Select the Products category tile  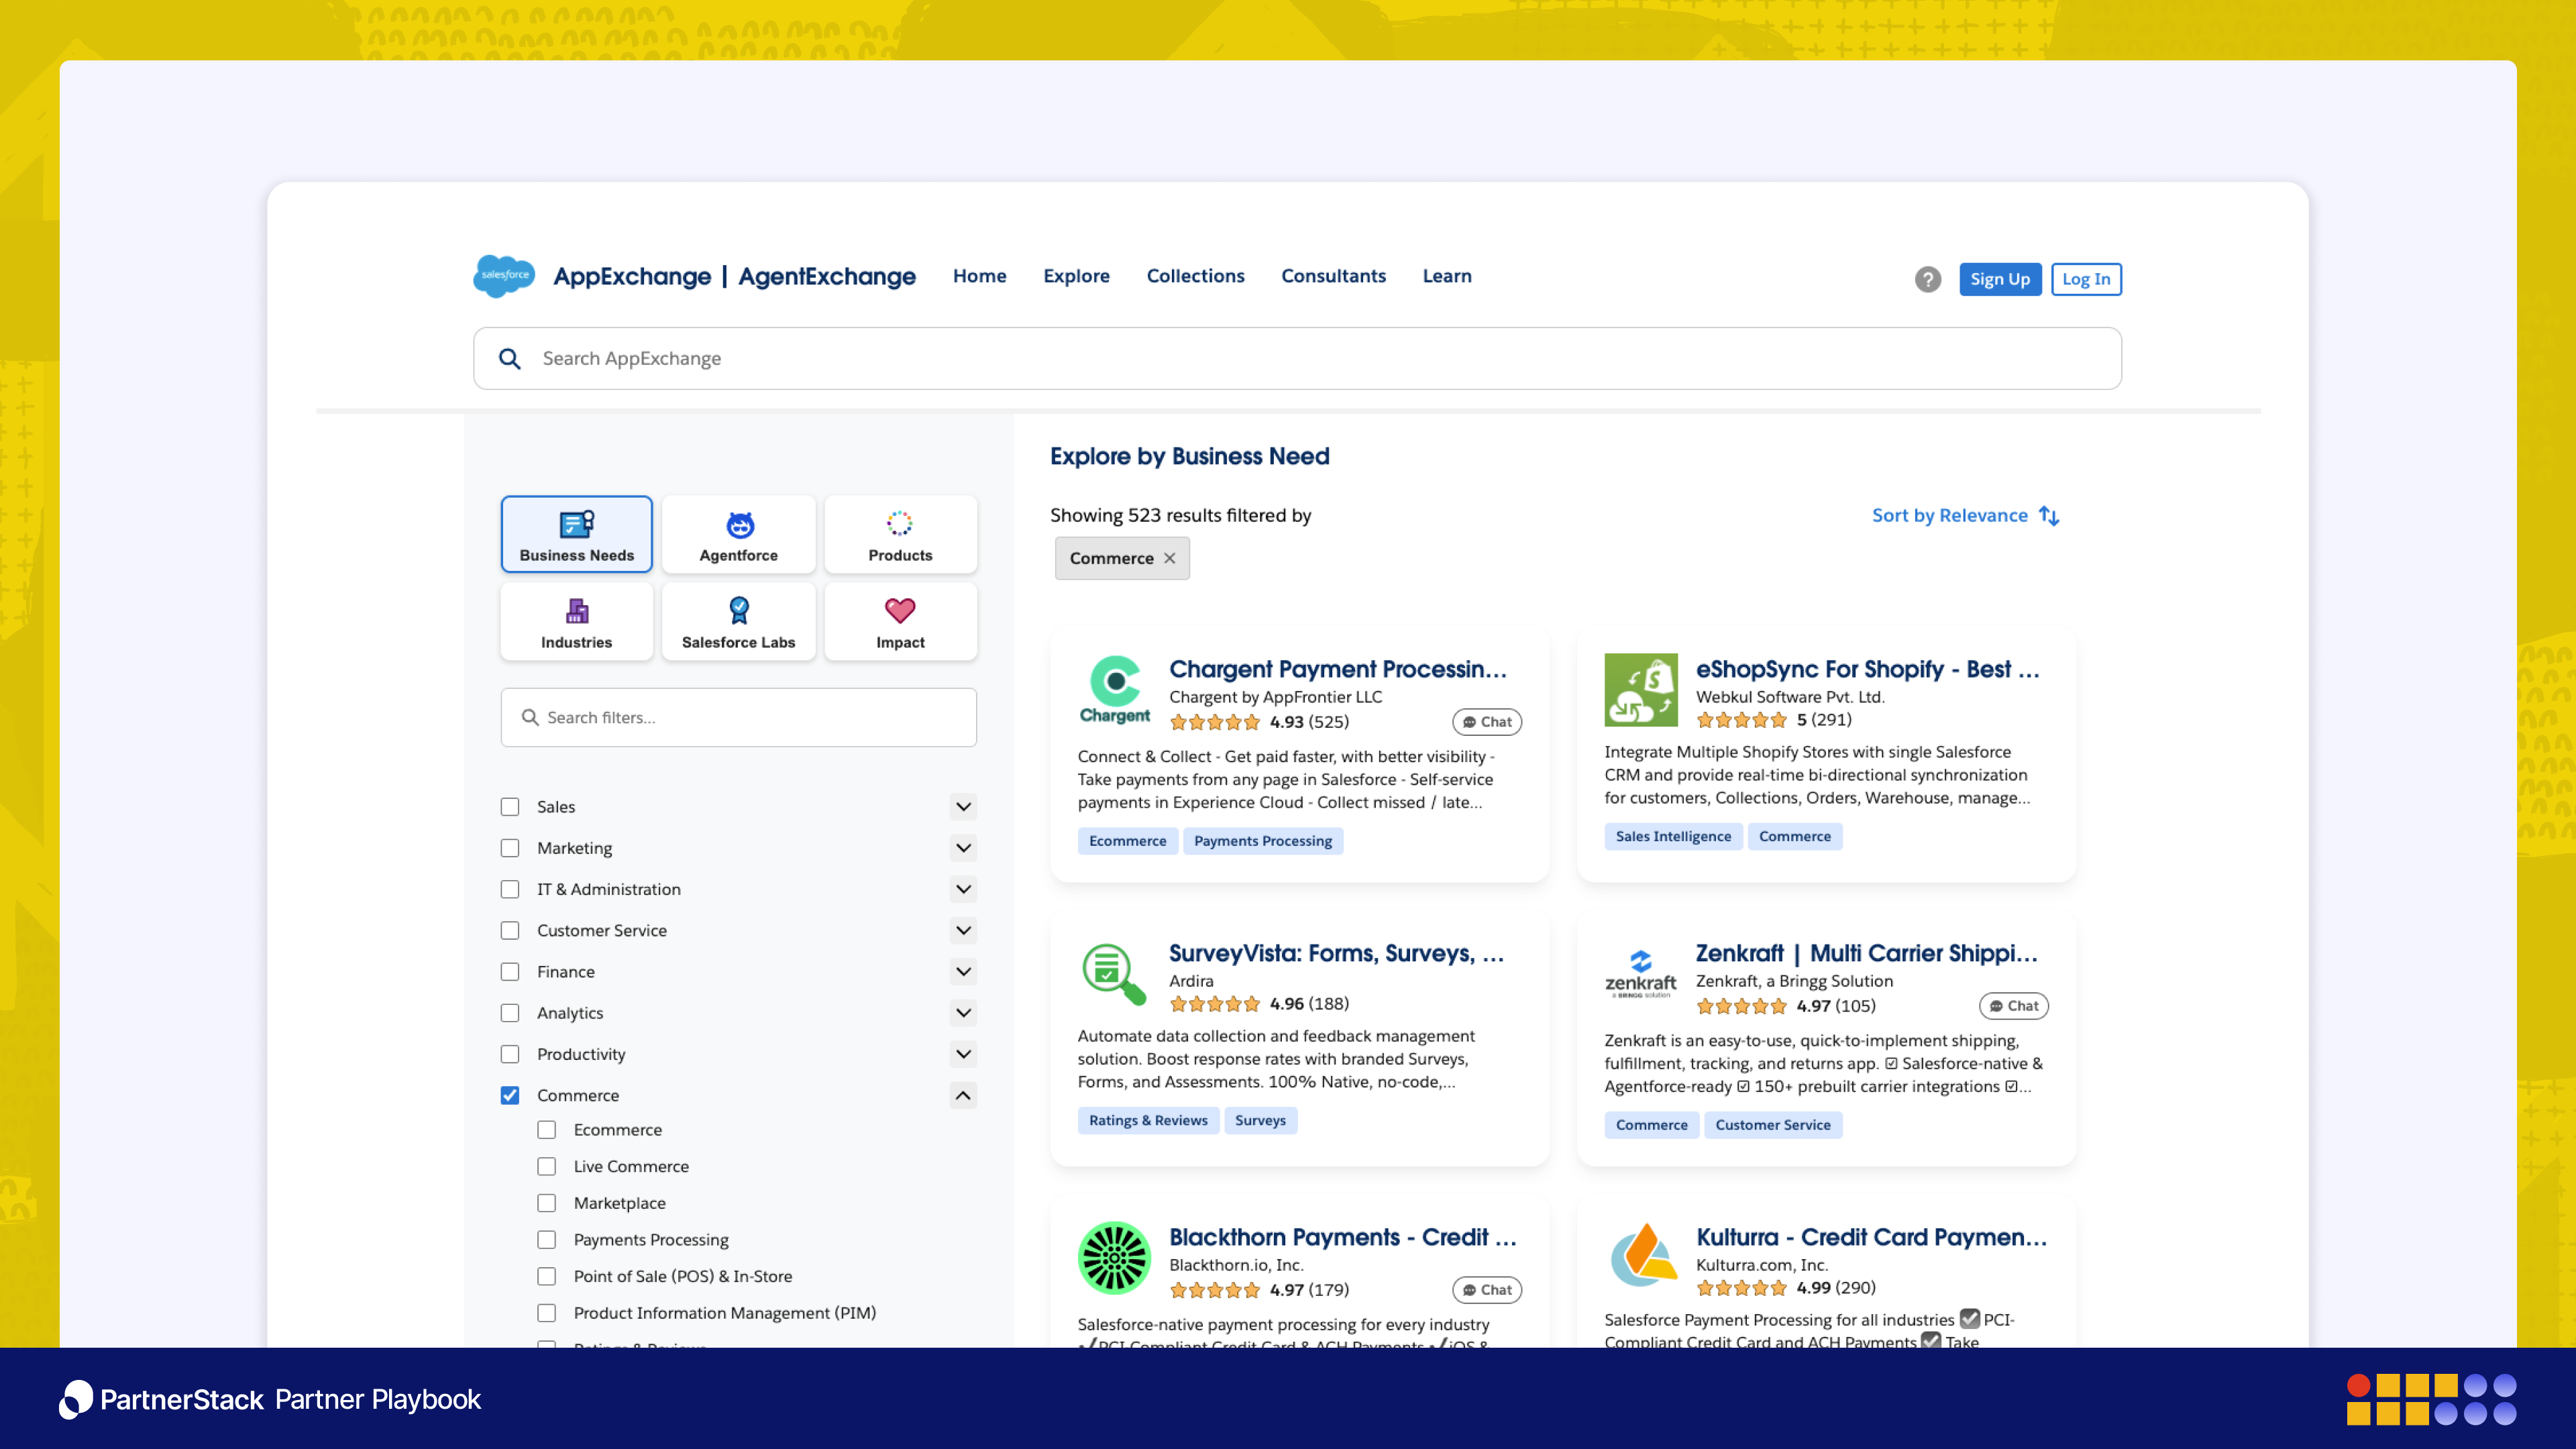pos(900,534)
